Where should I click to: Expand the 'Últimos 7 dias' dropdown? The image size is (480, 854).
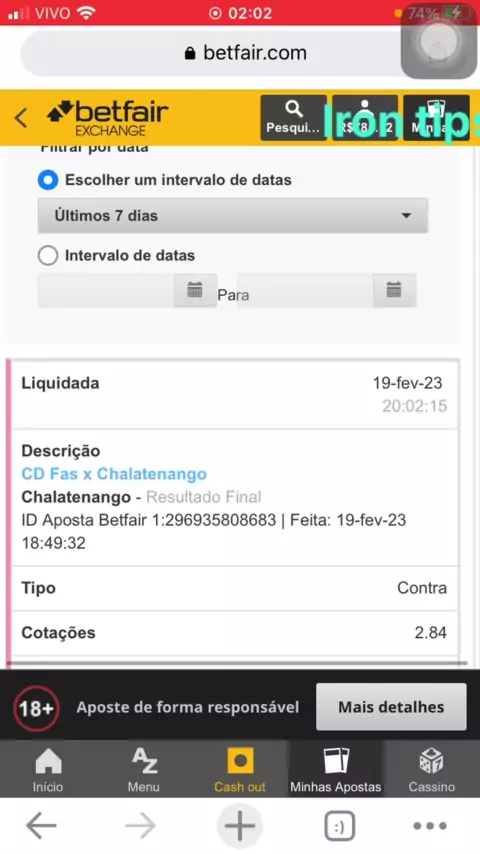click(x=233, y=216)
